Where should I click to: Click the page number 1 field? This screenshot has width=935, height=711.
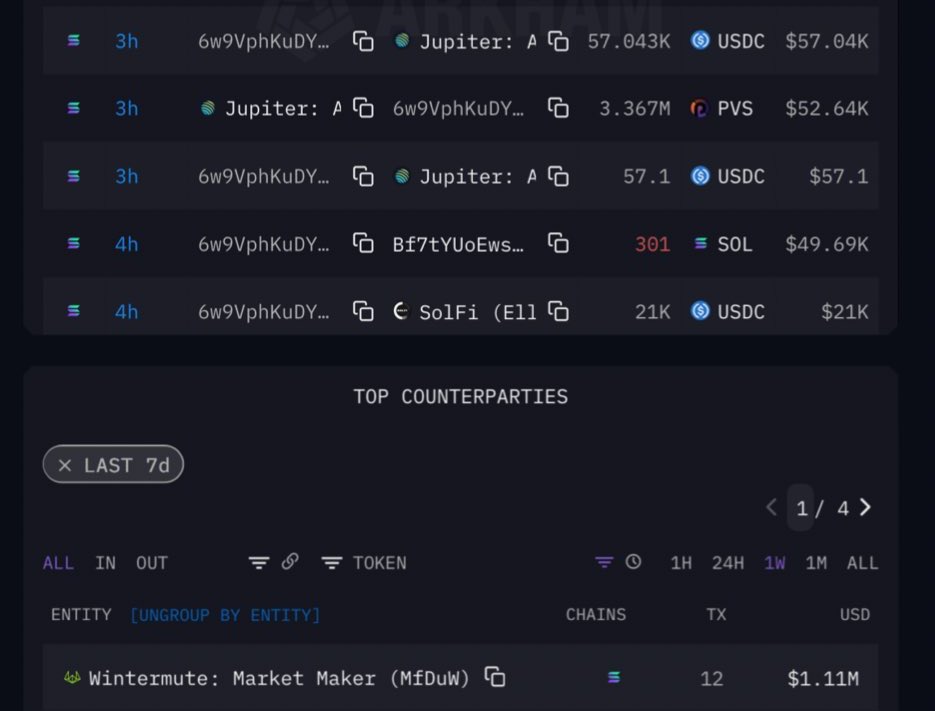pos(801,508)
